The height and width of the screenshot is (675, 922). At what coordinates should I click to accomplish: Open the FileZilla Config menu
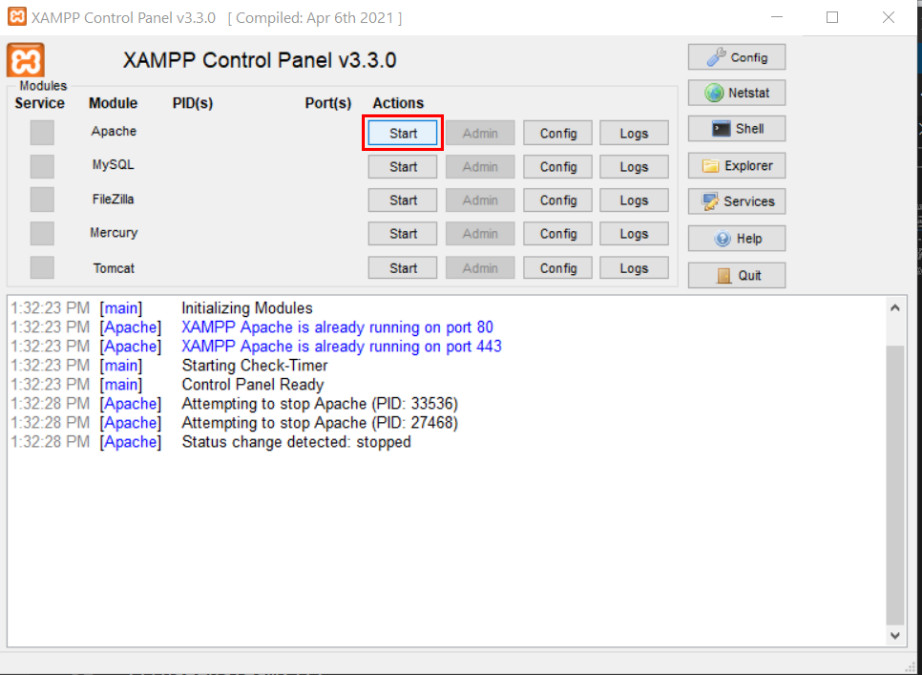pos(558,201)
